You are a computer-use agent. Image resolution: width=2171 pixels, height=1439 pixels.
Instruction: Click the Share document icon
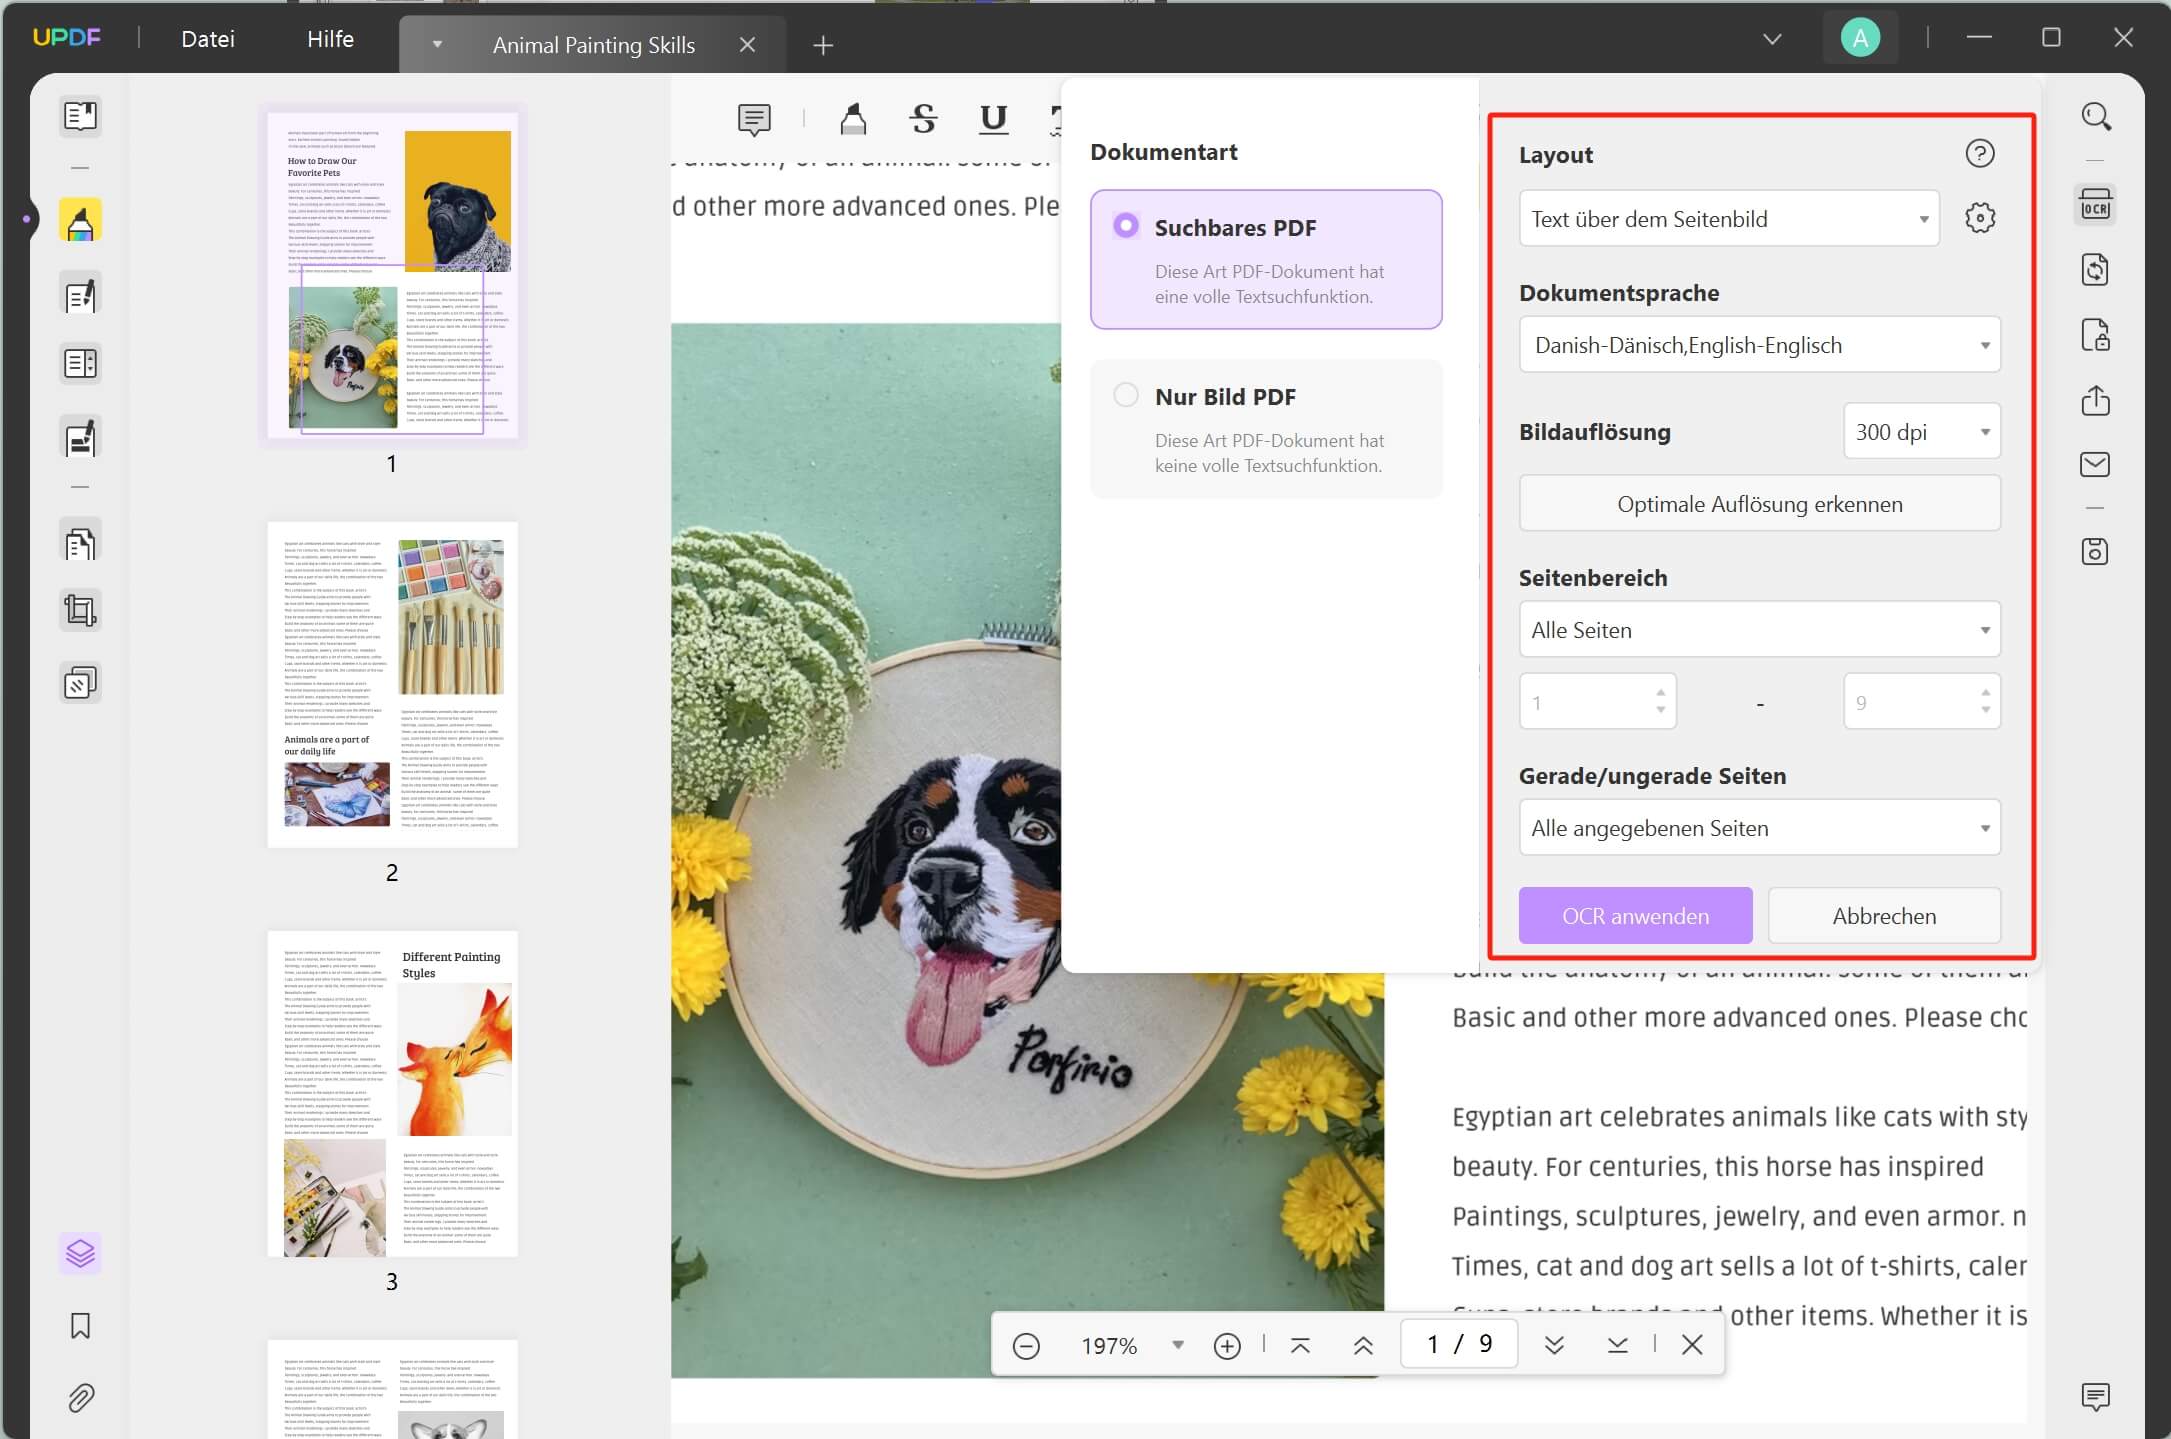[2097, 401]
